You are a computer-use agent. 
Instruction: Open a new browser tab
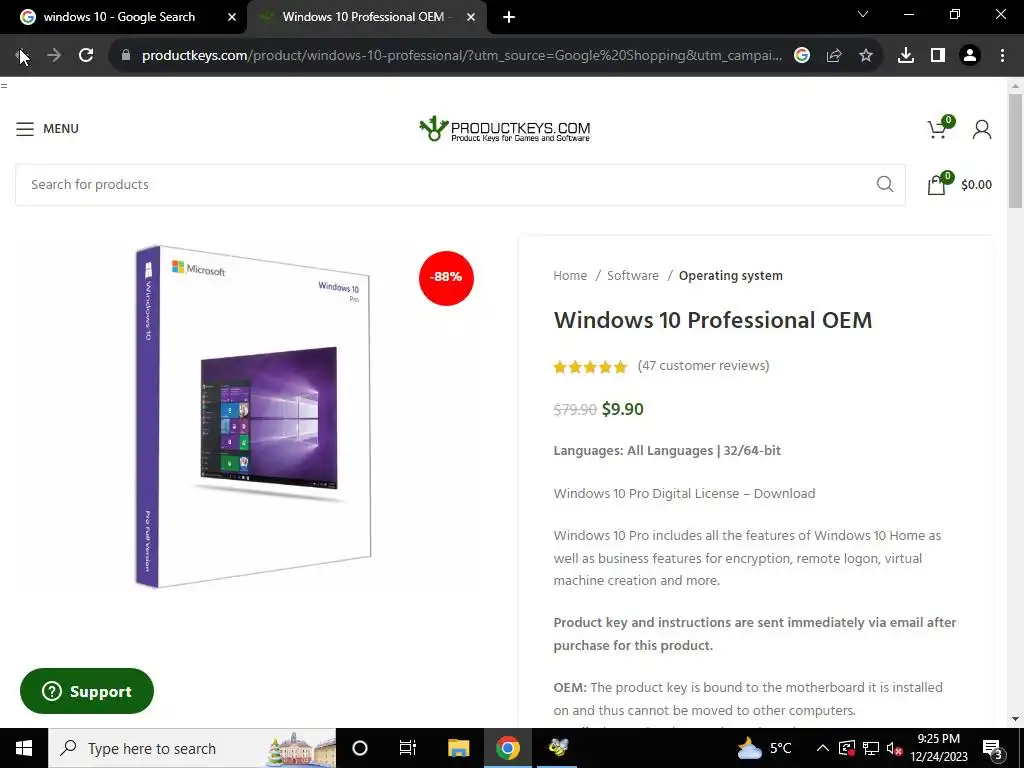tap(509, 17)
